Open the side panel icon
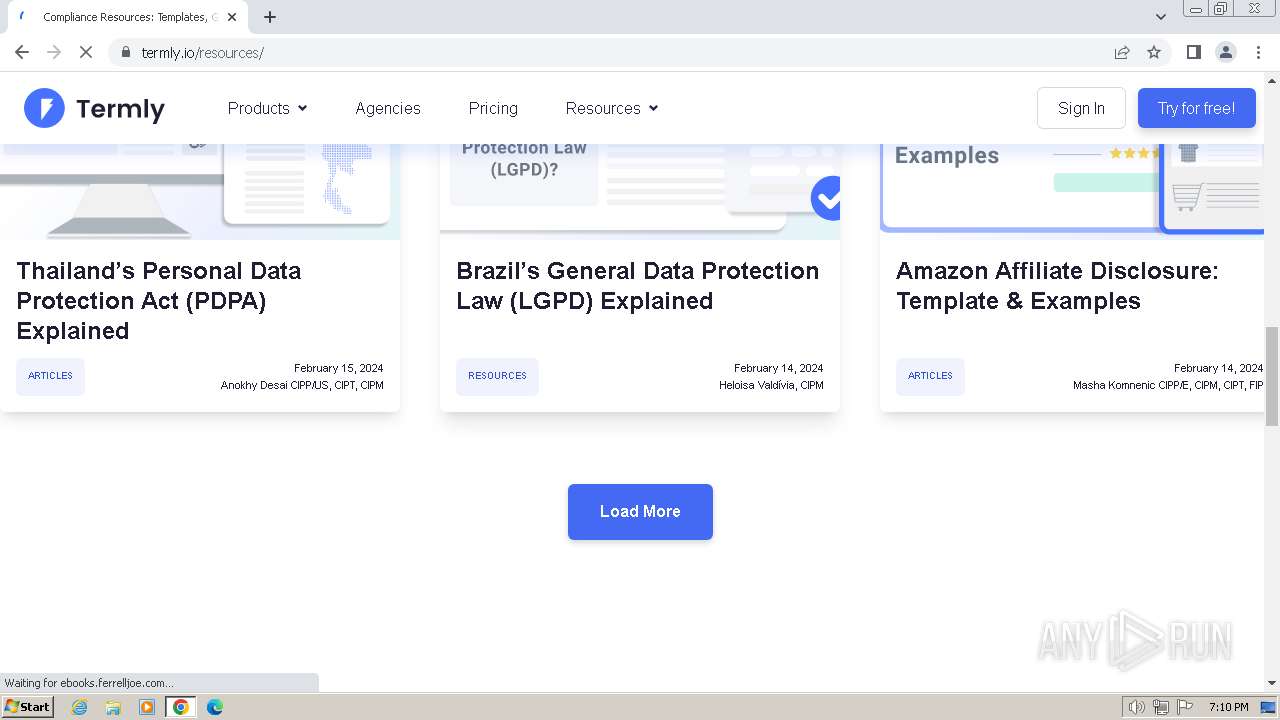This screenshot has height=720, width=1280. click(1193, 52)
